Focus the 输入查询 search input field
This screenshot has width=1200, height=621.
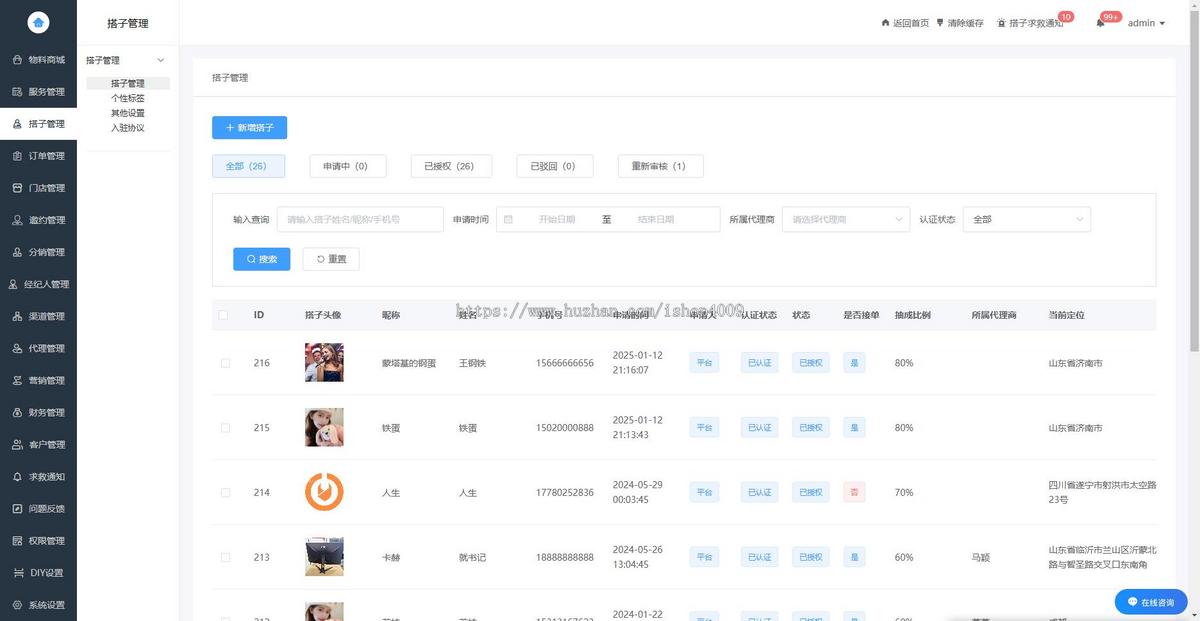click(360, 219)
